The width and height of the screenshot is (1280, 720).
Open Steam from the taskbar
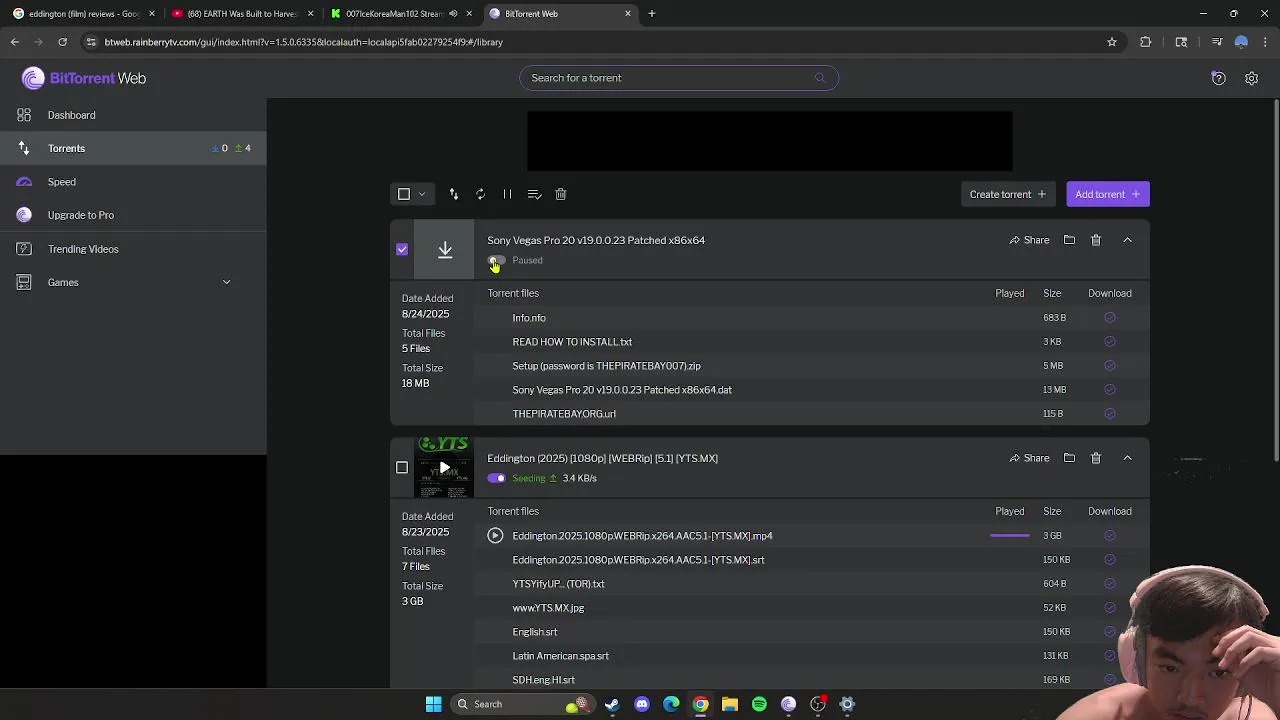612,704
